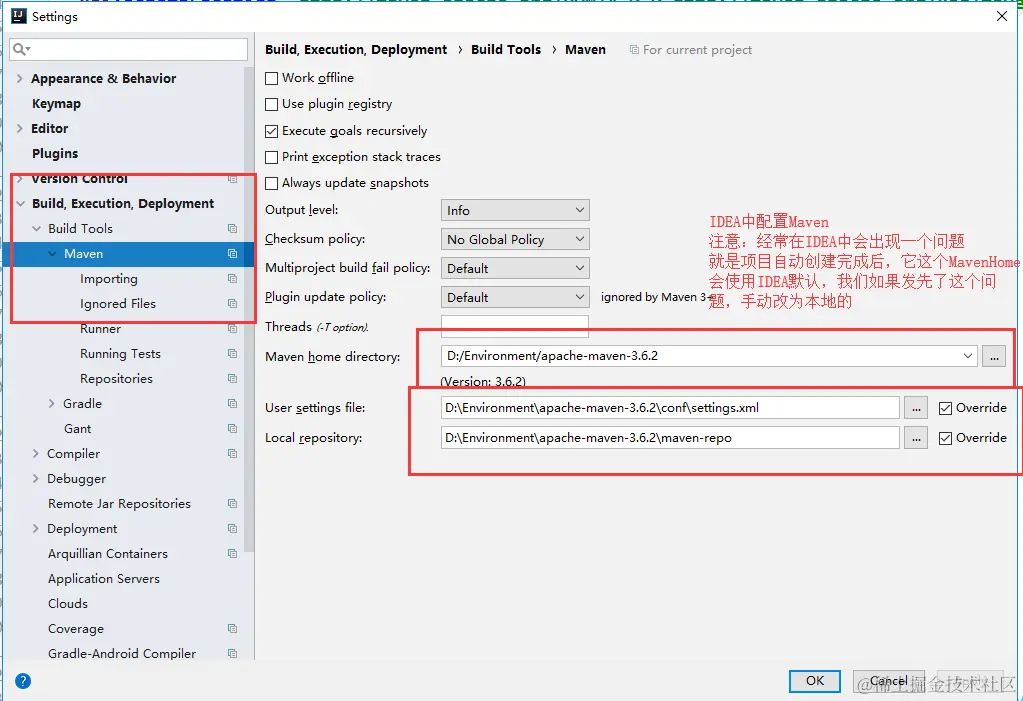Click the project-level icon beside Gradle
This screenshot has height=701, width=1023.
(232, 403)
